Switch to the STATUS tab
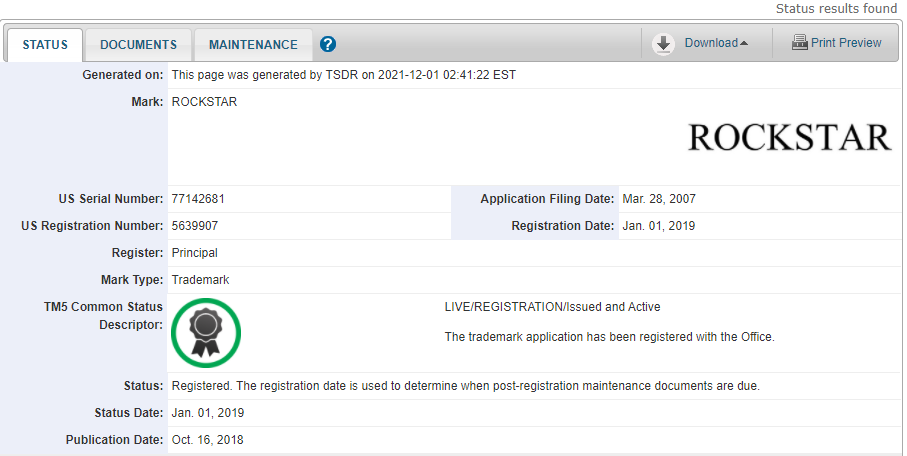 45,45
